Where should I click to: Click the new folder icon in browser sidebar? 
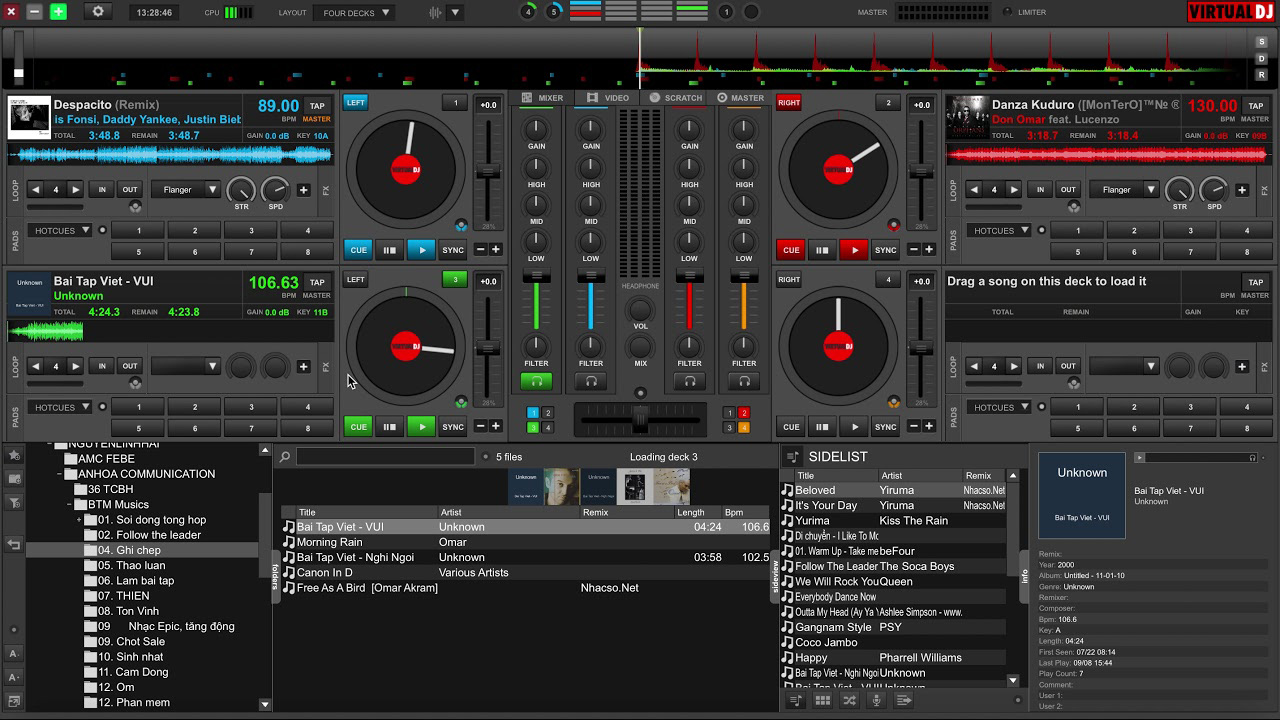click(14, 478)
